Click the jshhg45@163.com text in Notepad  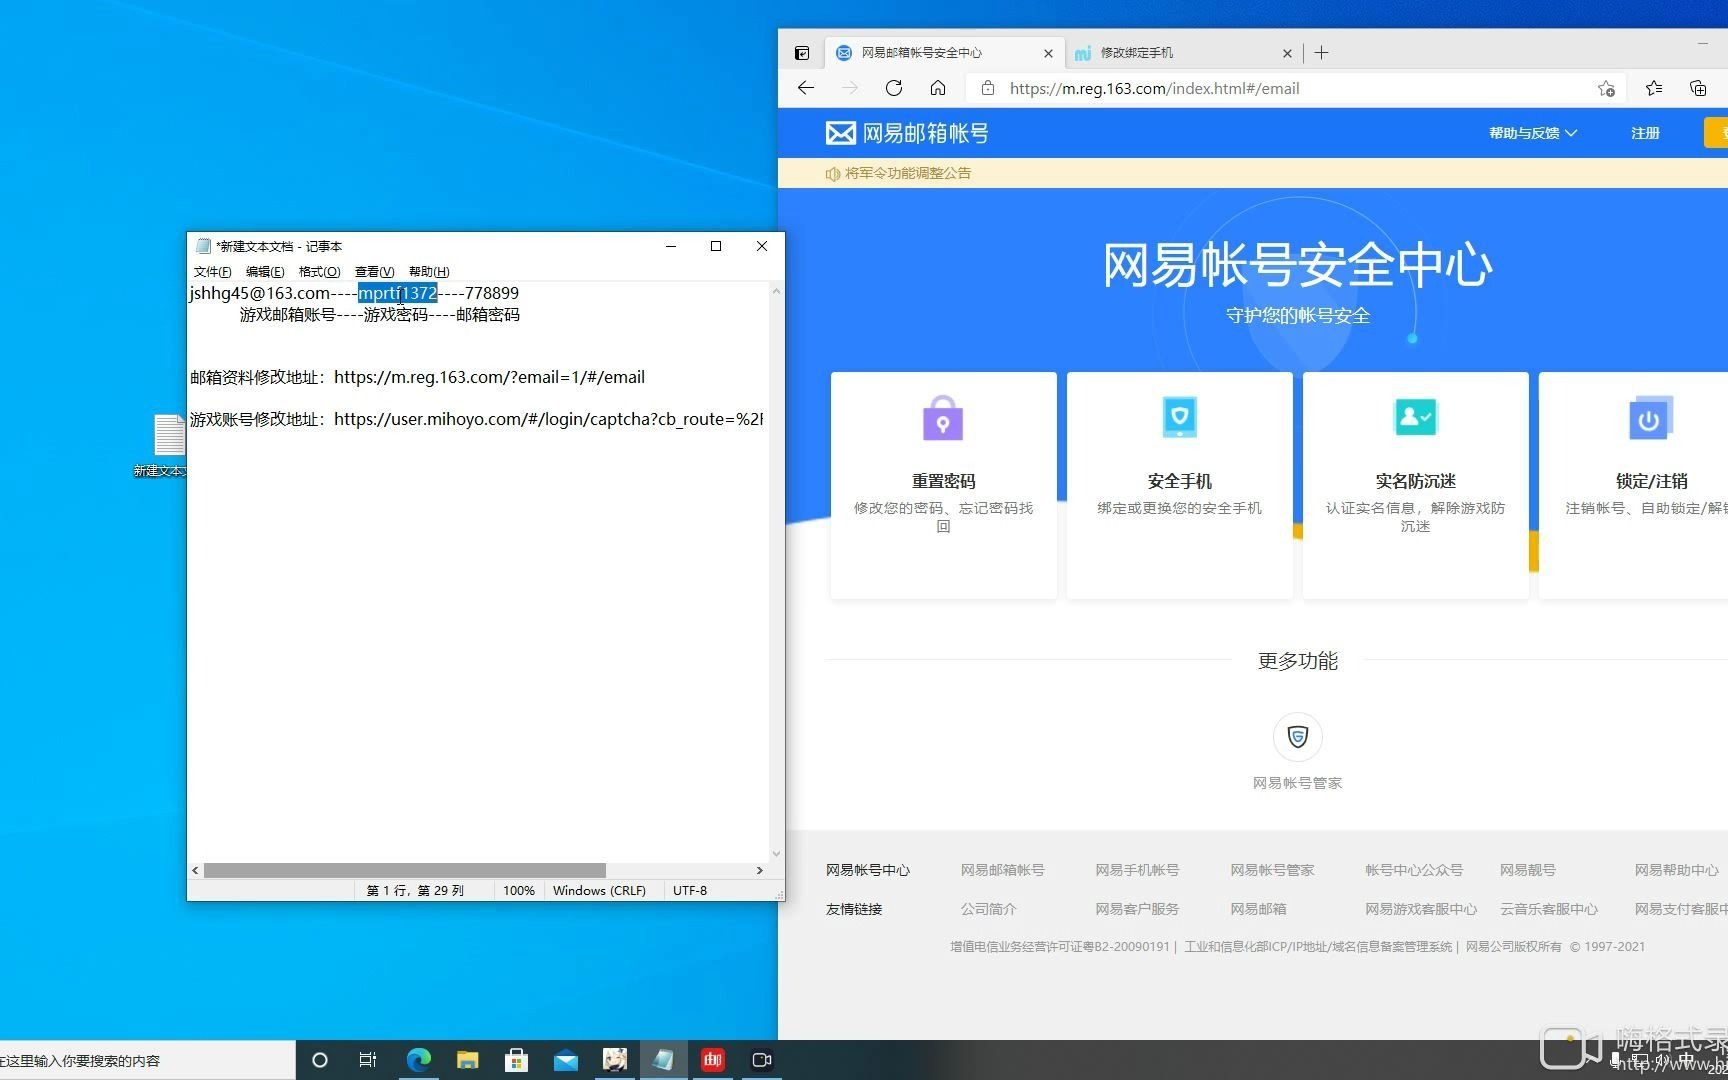(260, 293)
